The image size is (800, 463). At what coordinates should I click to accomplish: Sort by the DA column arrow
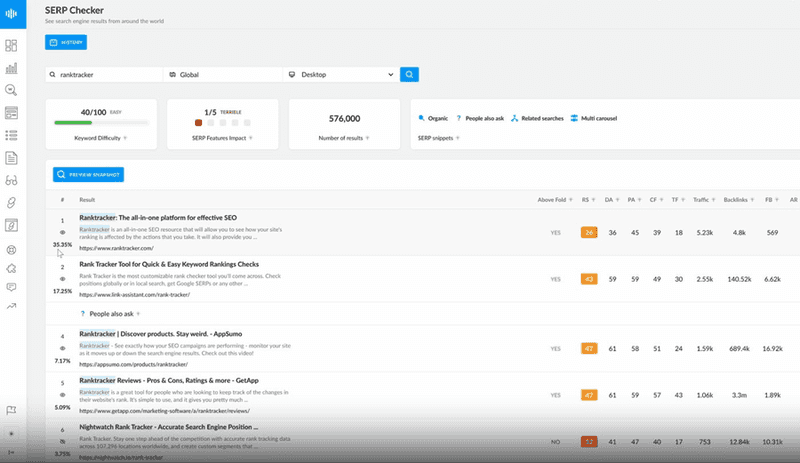[x=617, y=200]
